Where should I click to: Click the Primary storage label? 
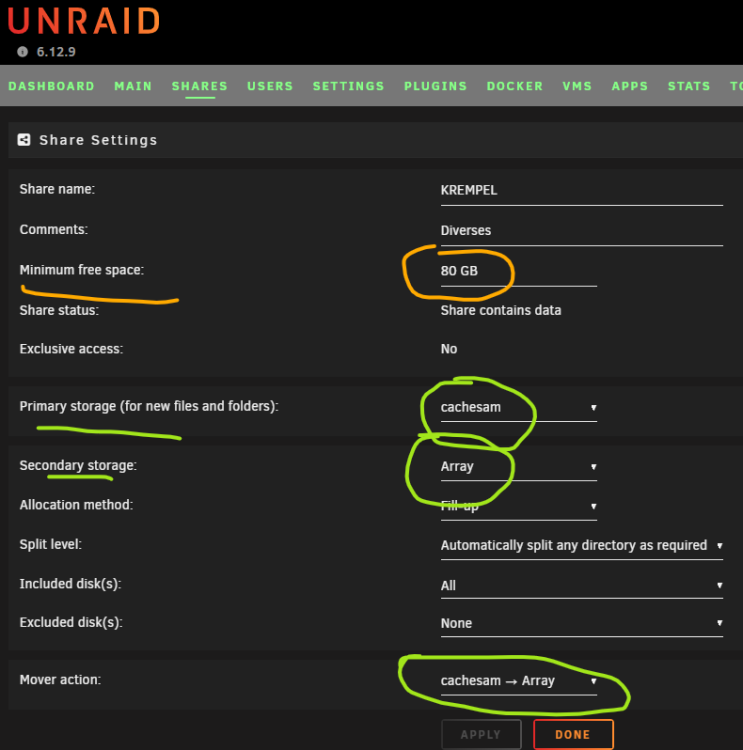coord(149,407)
